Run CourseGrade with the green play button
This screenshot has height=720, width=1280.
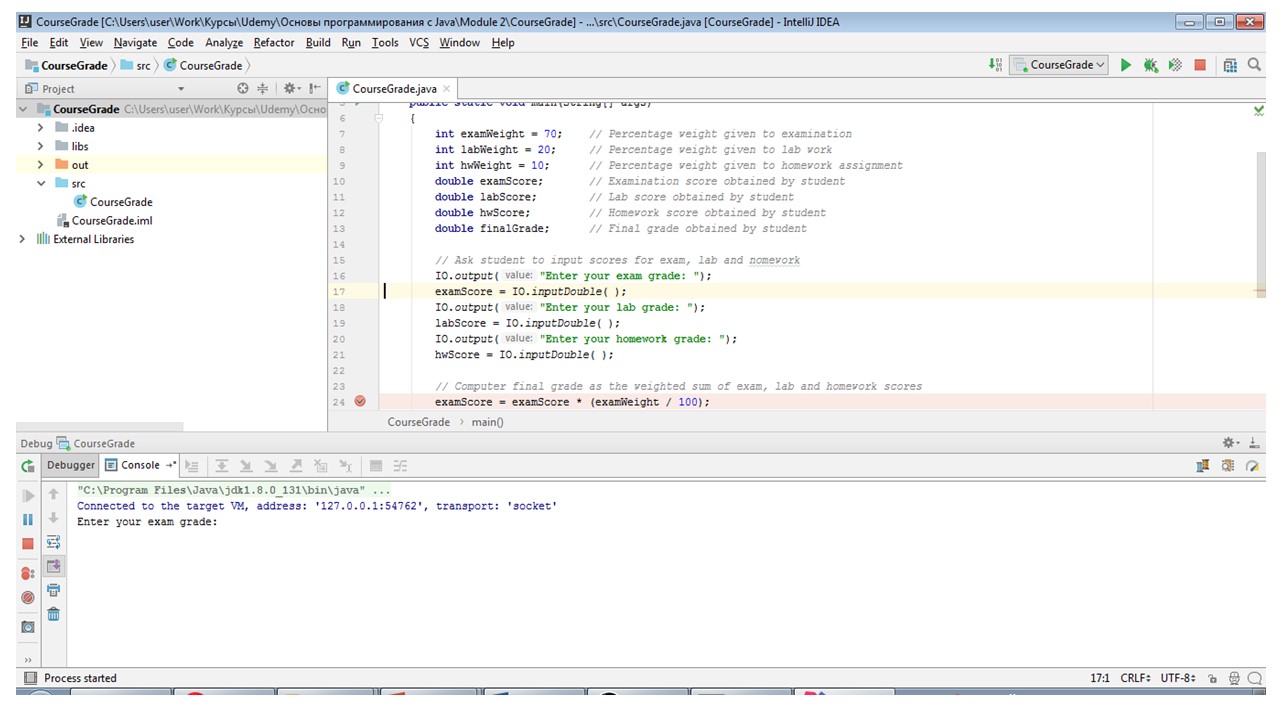pos(1125,65)
